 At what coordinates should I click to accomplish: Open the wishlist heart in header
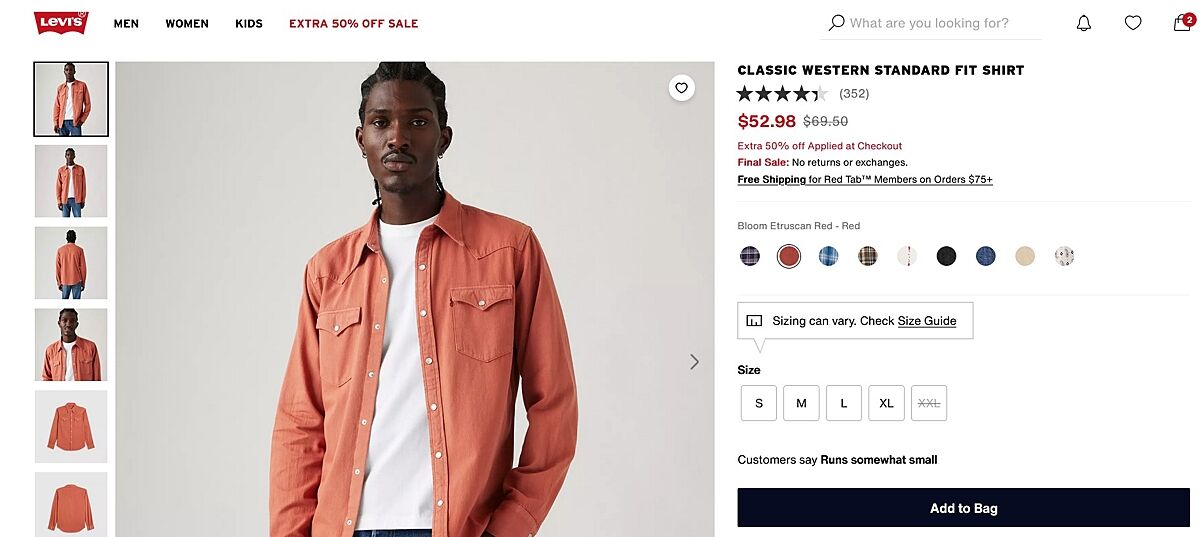1133,23
